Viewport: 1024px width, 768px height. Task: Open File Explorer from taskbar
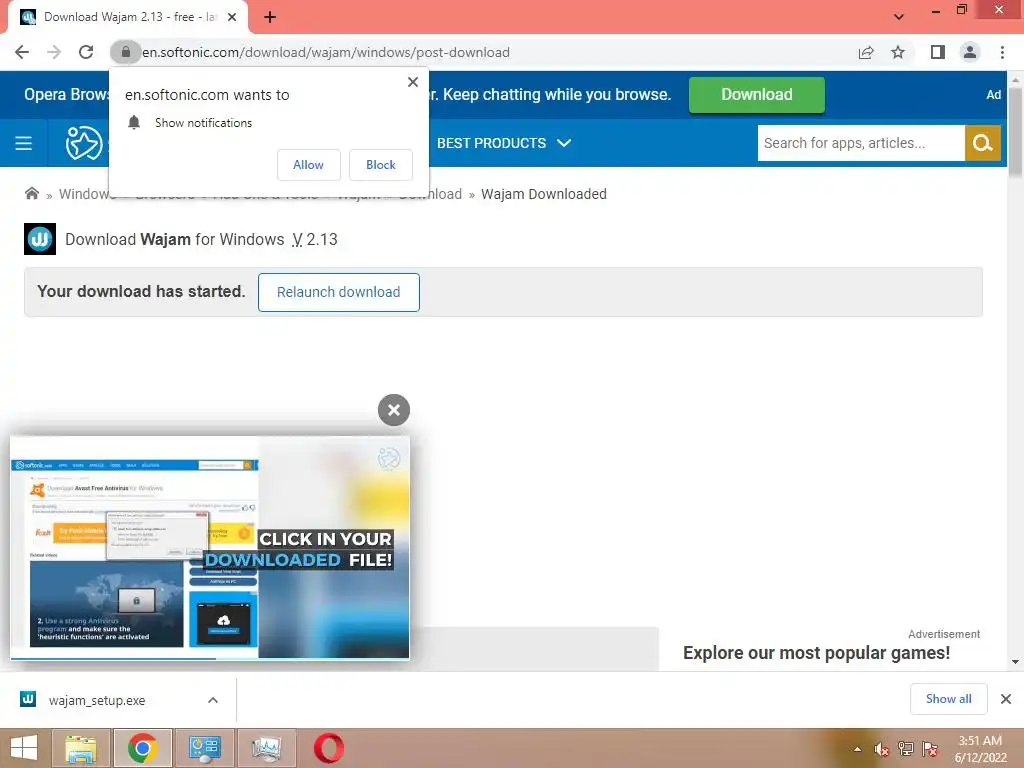[80, 748]
